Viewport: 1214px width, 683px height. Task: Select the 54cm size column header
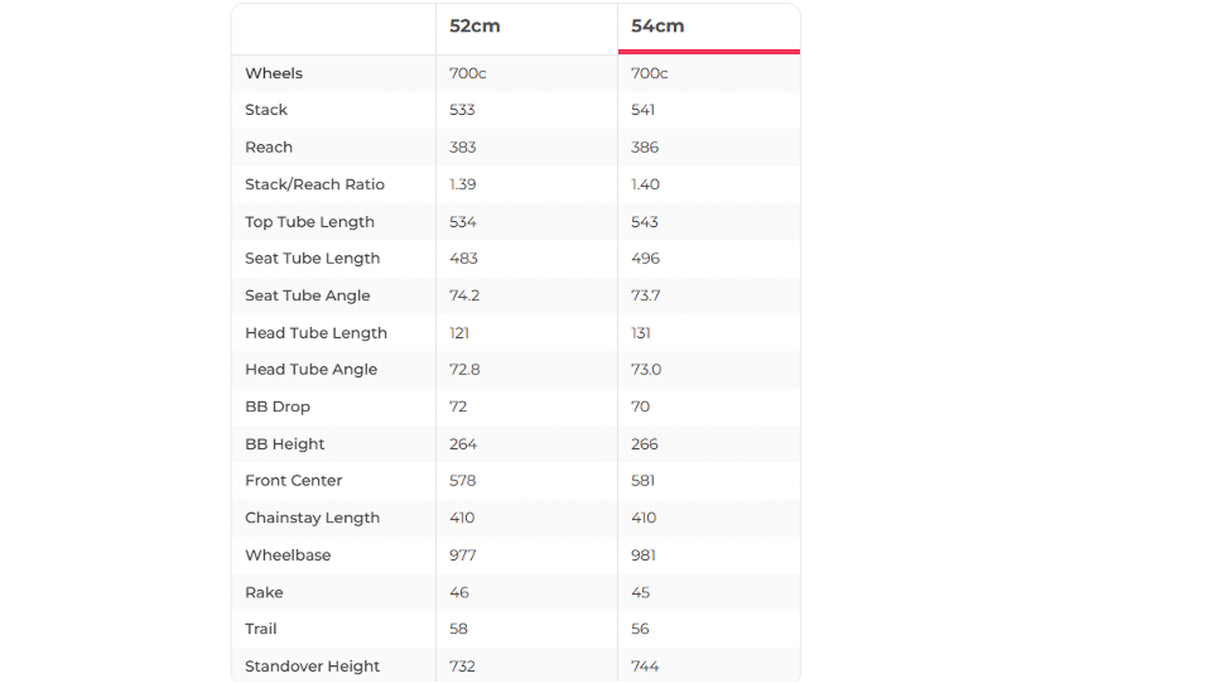tap(658, 27)
